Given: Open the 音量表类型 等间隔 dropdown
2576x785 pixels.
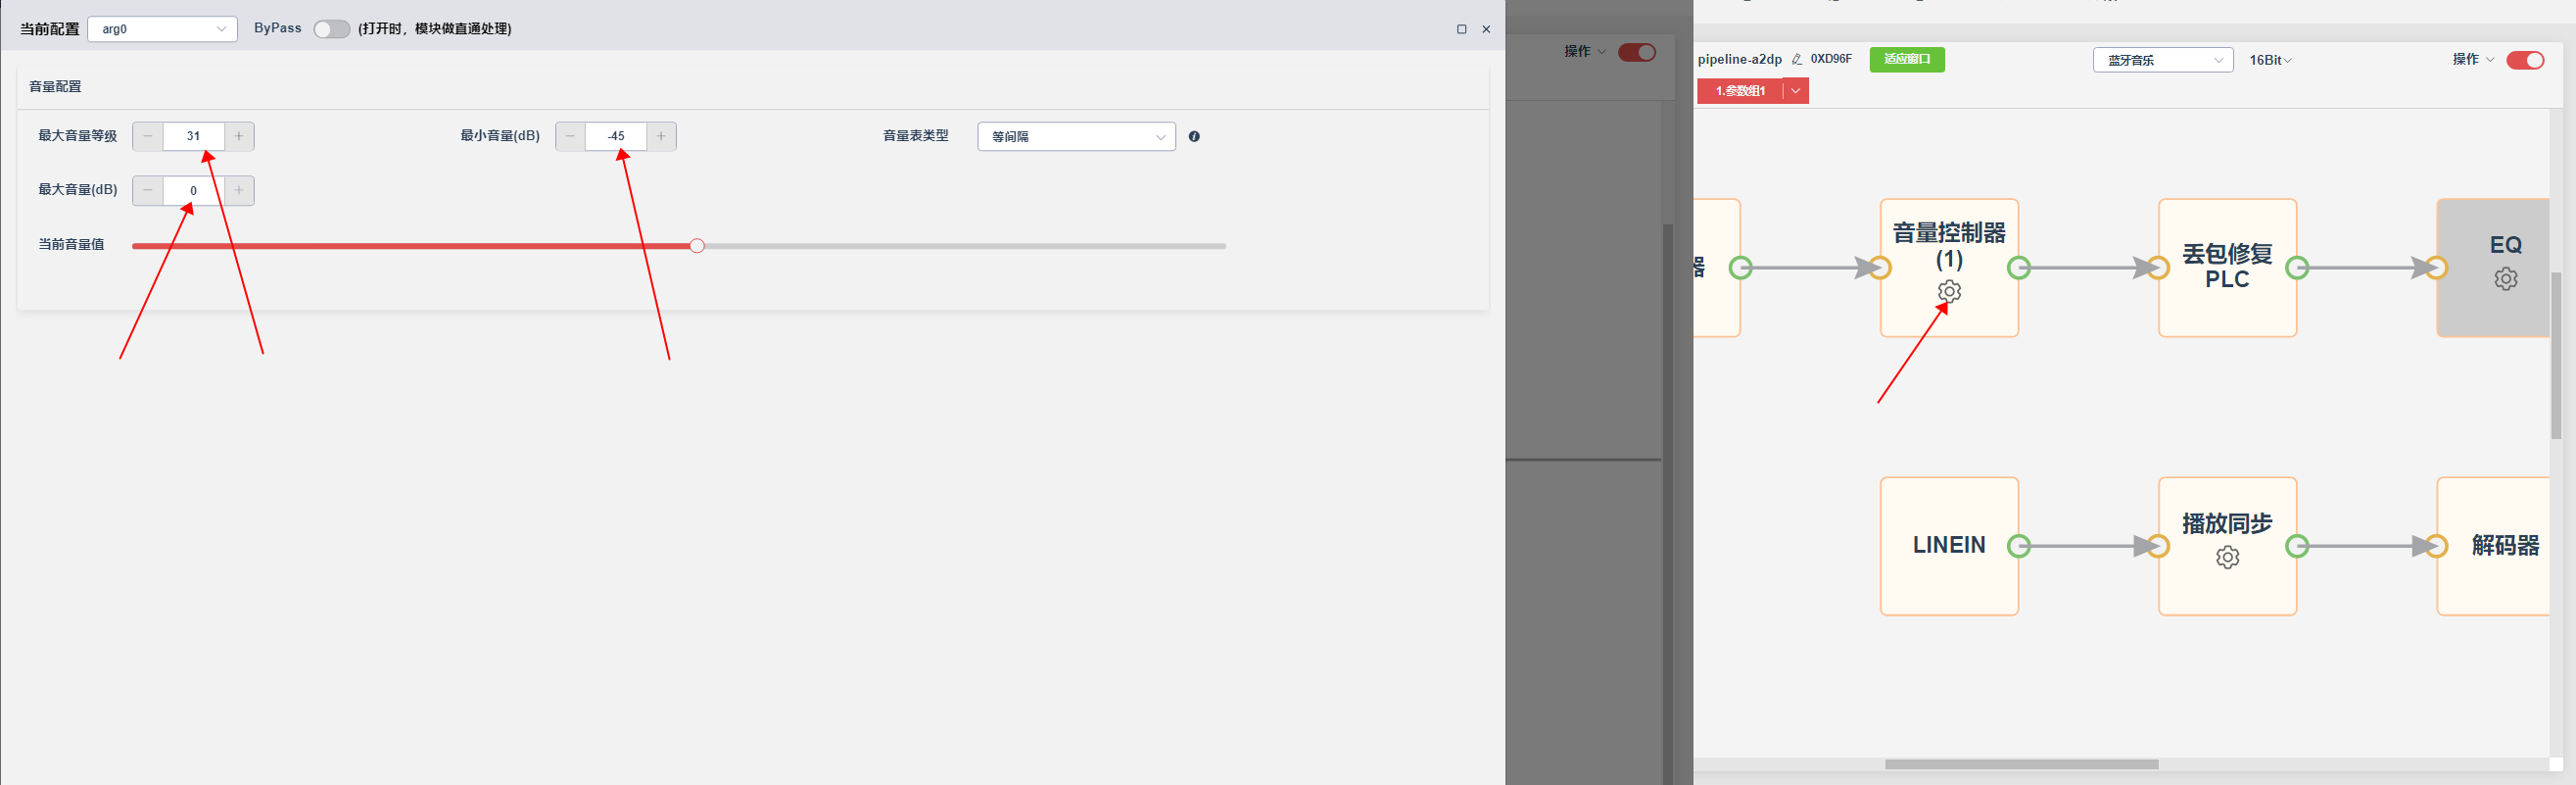Looking at the screenshot, I should click(x=1076, y=136).
